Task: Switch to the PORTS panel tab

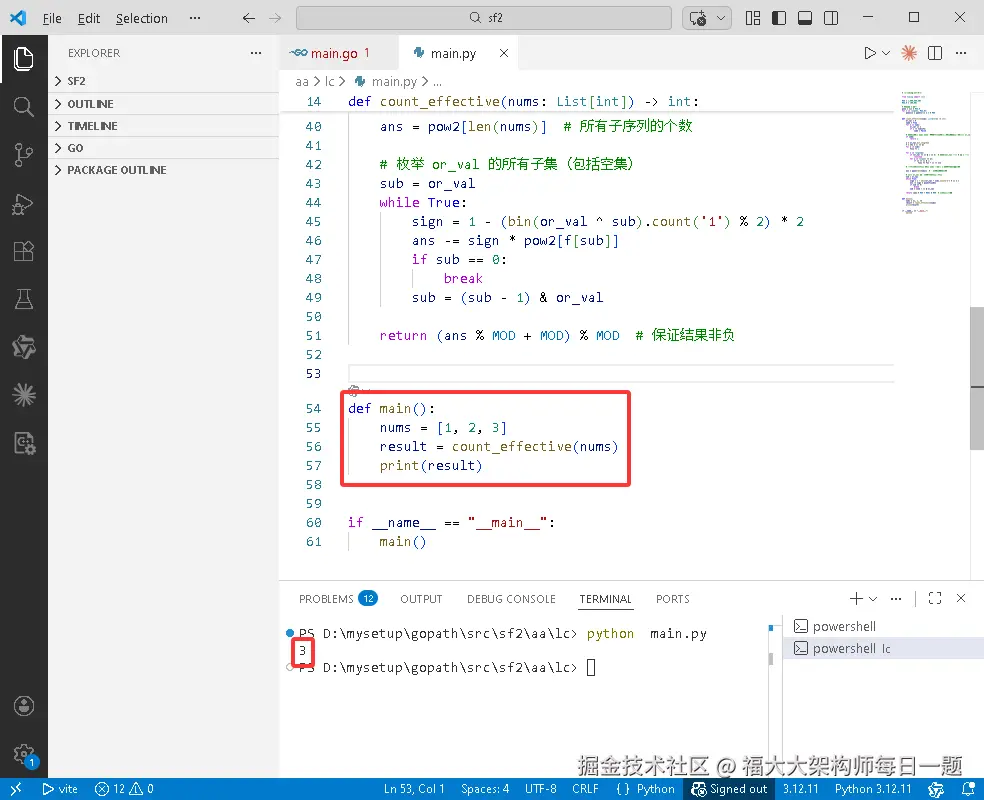Action: [672, 599]
